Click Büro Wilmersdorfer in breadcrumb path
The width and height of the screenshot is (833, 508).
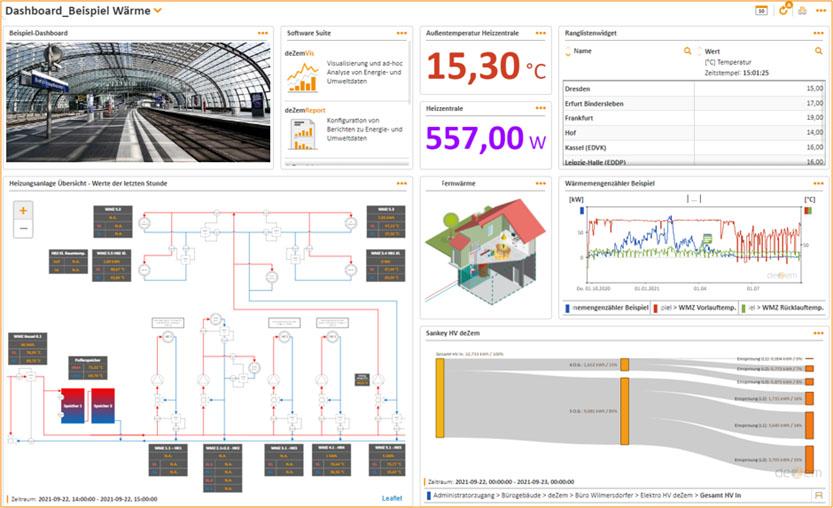click(x=604, y=495)
